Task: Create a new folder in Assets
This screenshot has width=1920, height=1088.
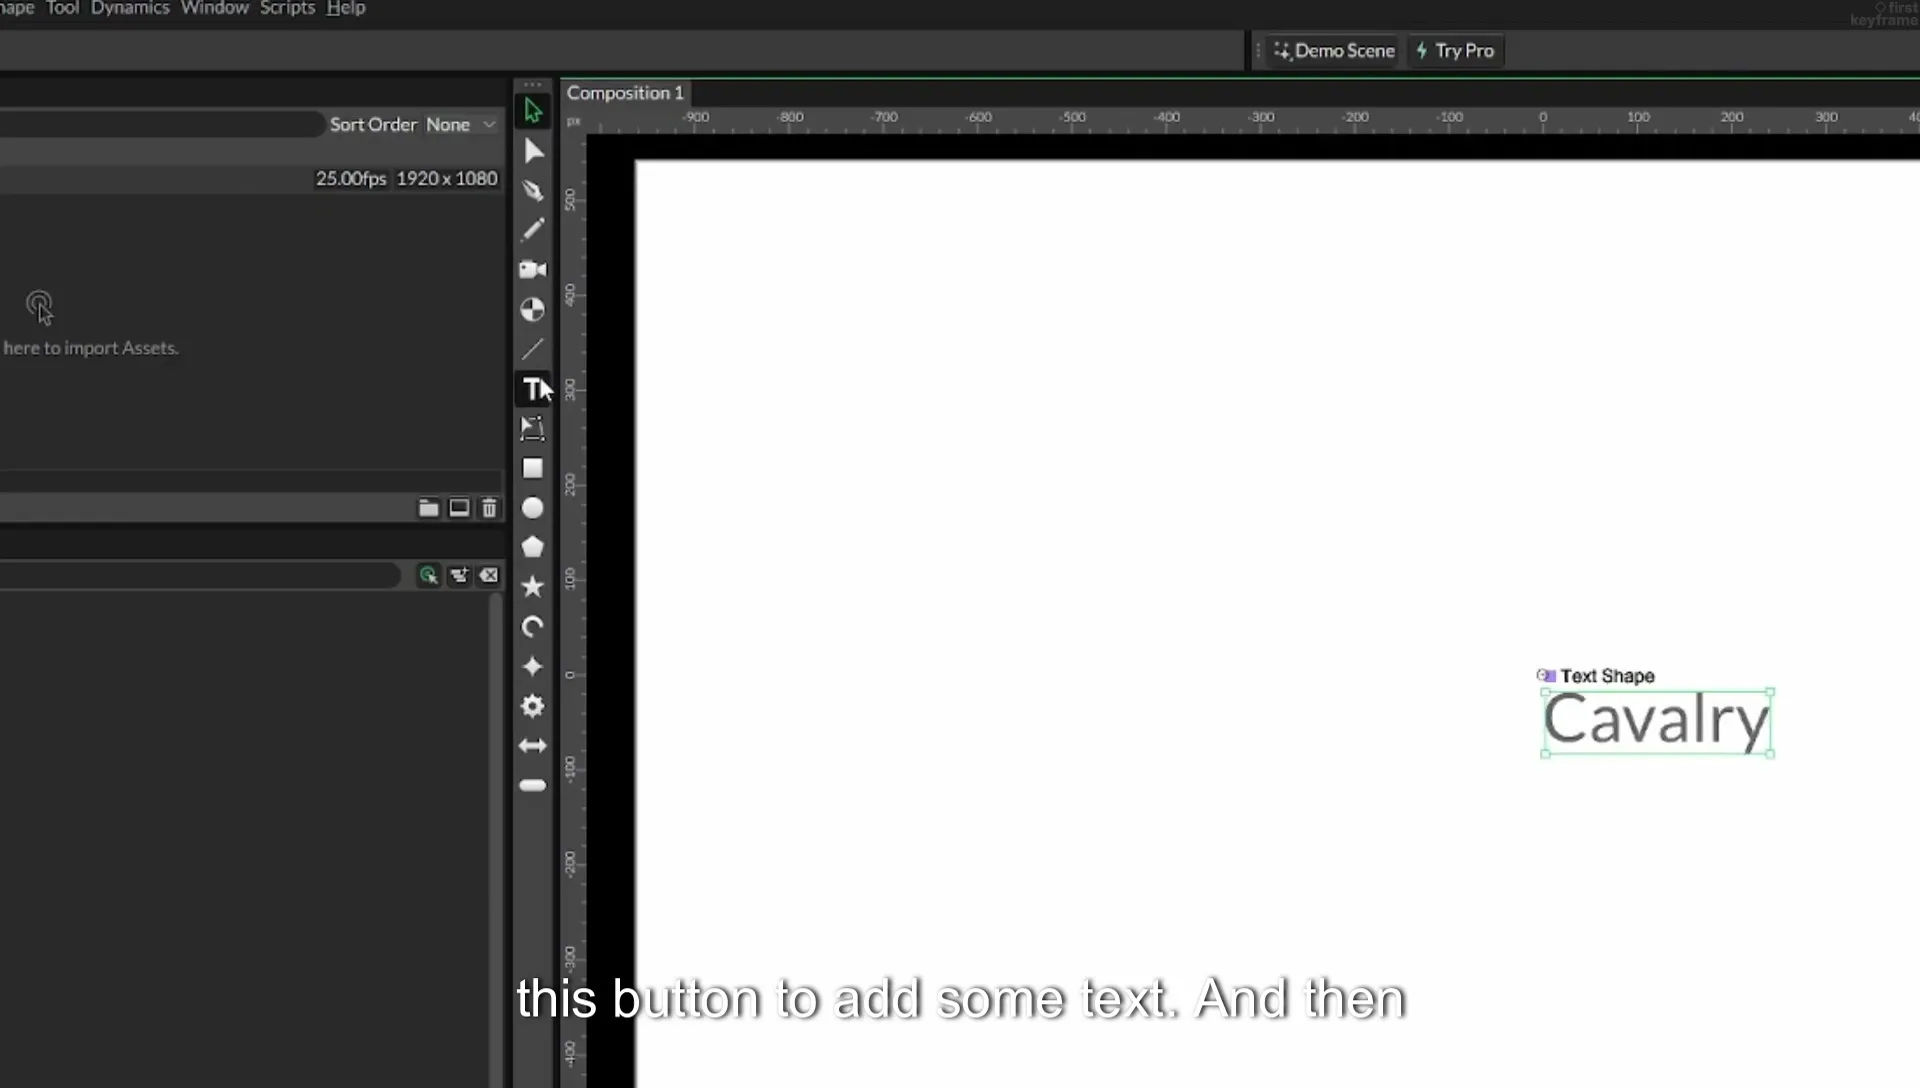Action: pos(428,508)
